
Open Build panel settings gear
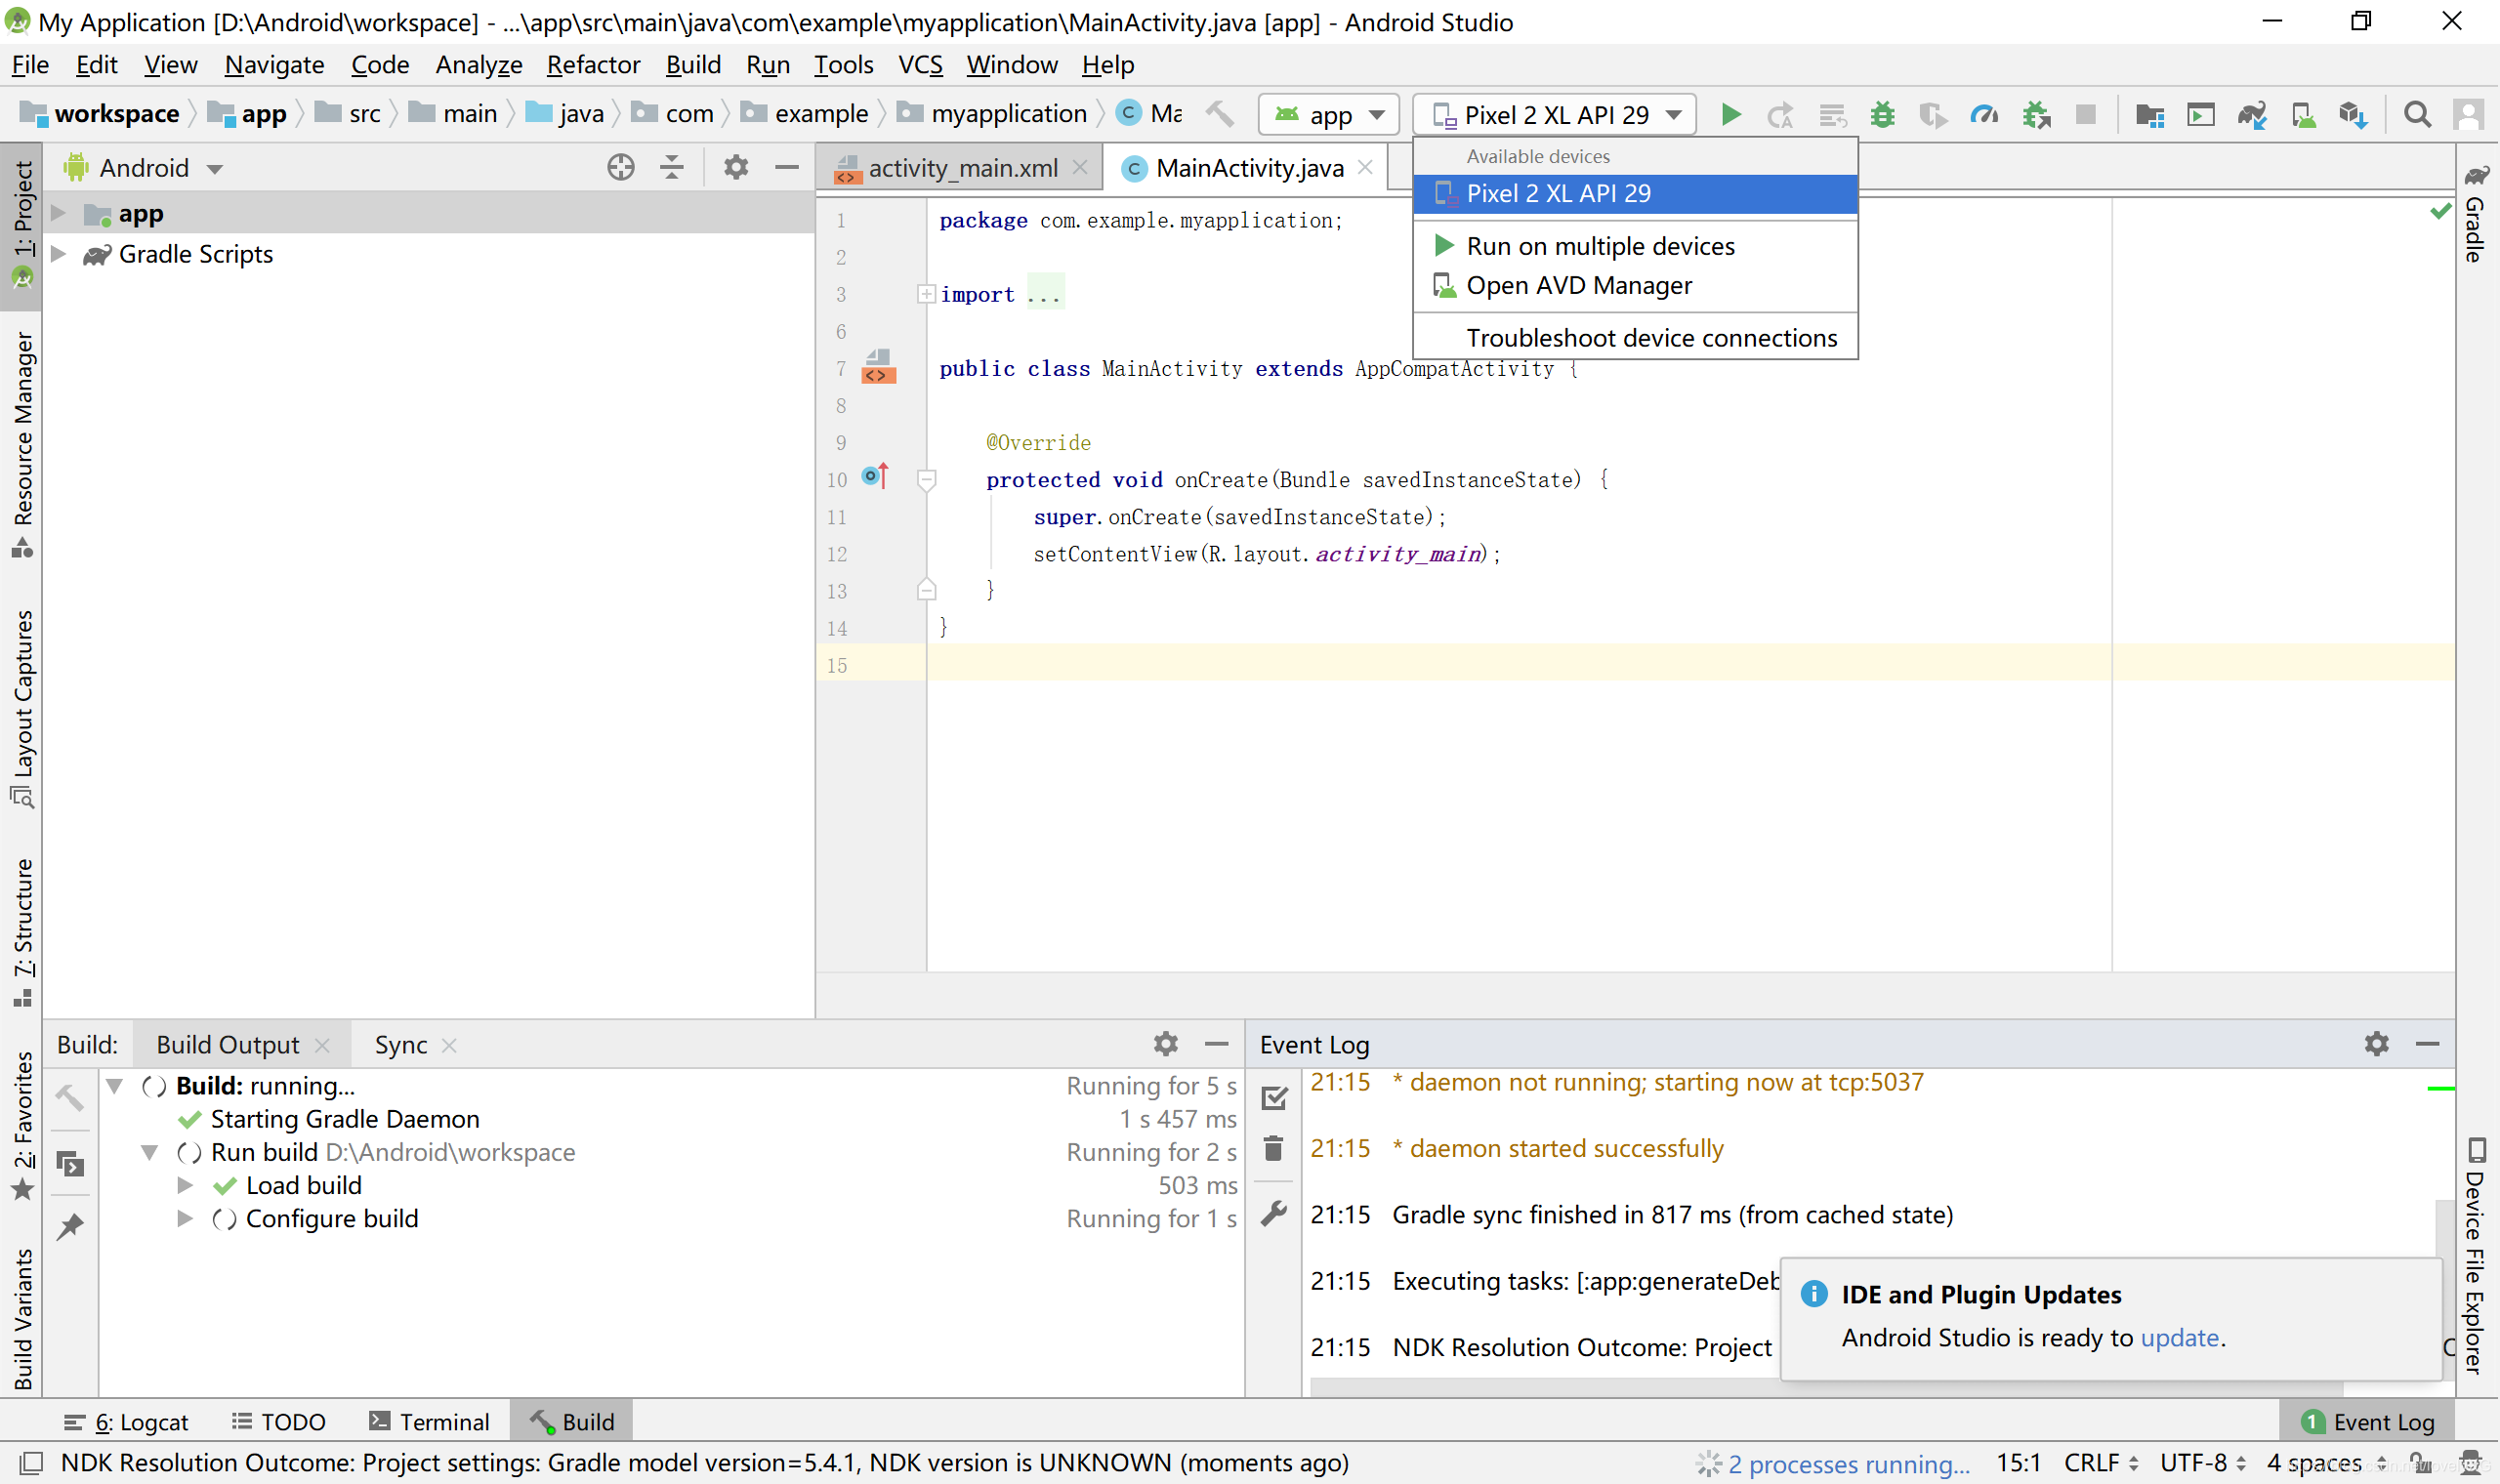[1165, 1044]
